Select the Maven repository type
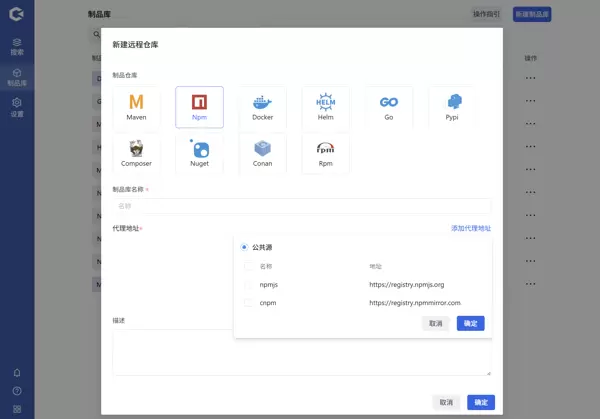Image resolution: width=600 pixels, height=419 pixels. click(x=136, y=107)
